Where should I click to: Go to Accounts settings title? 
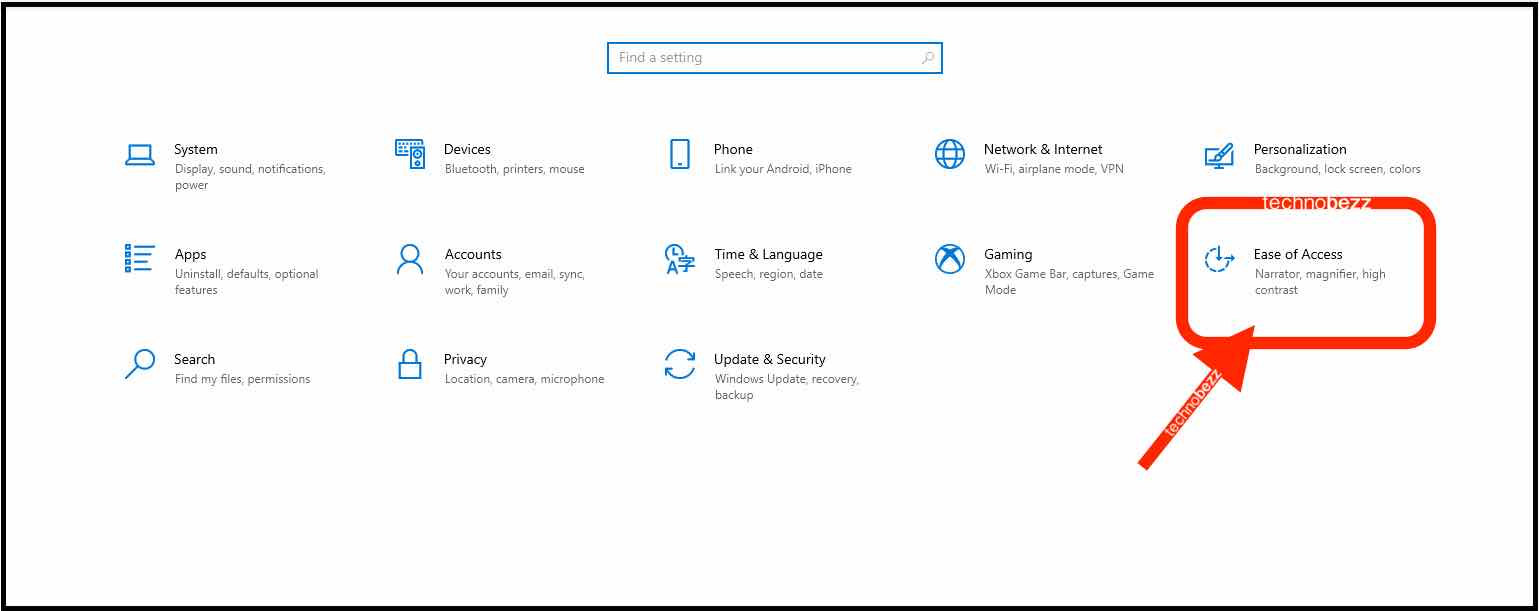click(x=473, y=254)
